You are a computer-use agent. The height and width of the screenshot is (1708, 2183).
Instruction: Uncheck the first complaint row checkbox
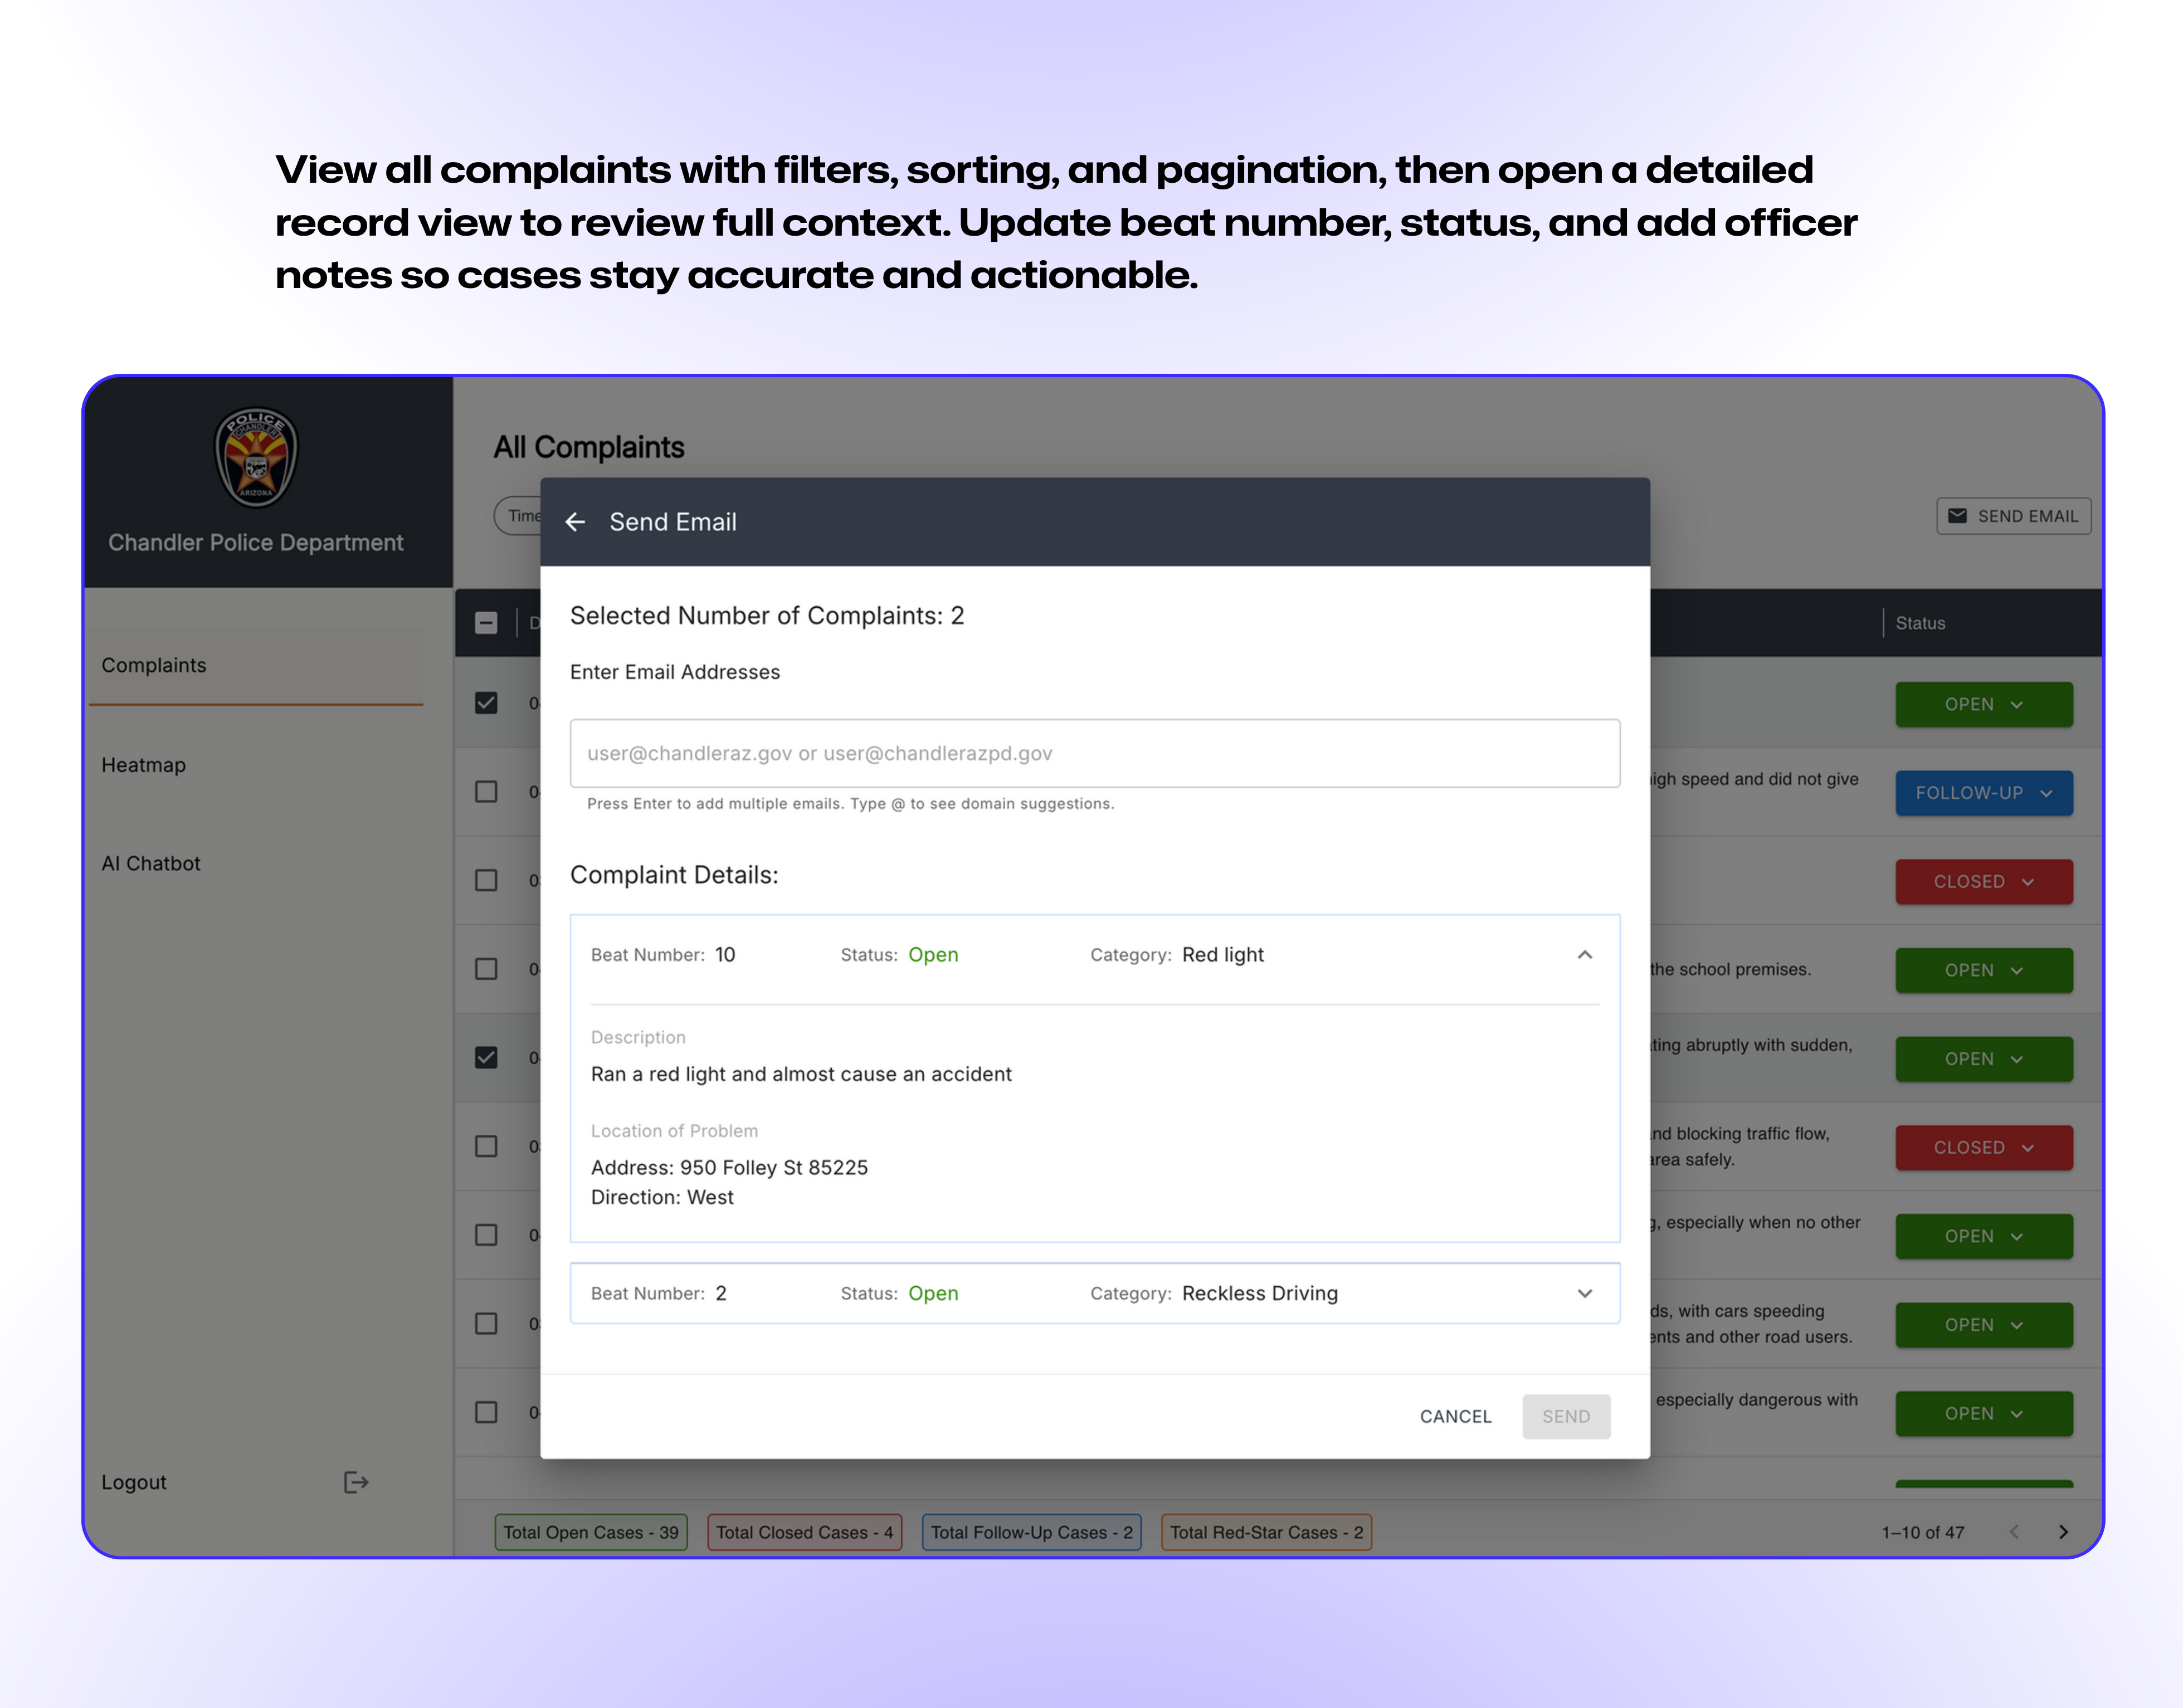[x=486, y=703]
